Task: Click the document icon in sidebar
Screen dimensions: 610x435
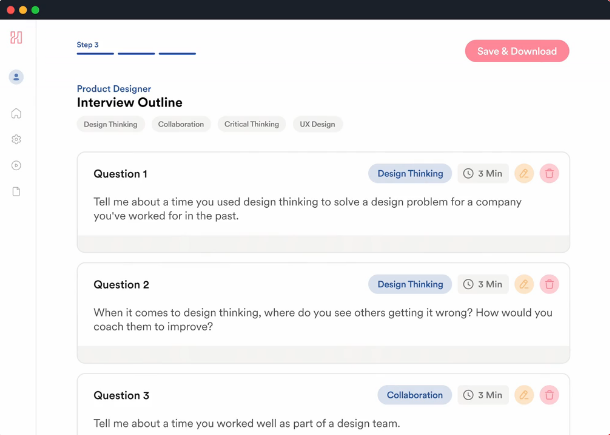Action: (x=16, y=191)
